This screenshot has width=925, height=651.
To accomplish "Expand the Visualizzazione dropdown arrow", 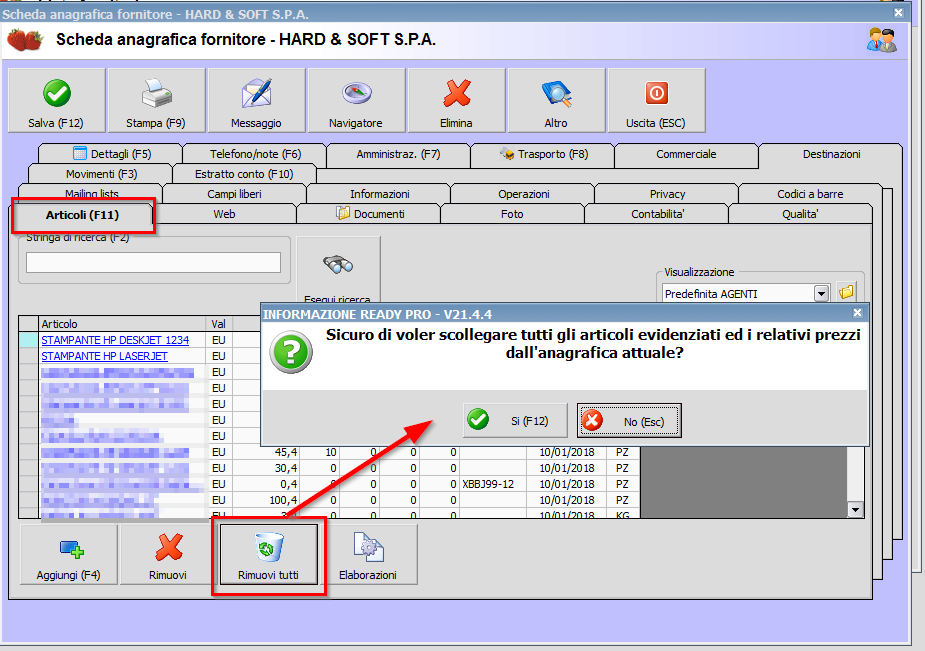I will [821, 293].
